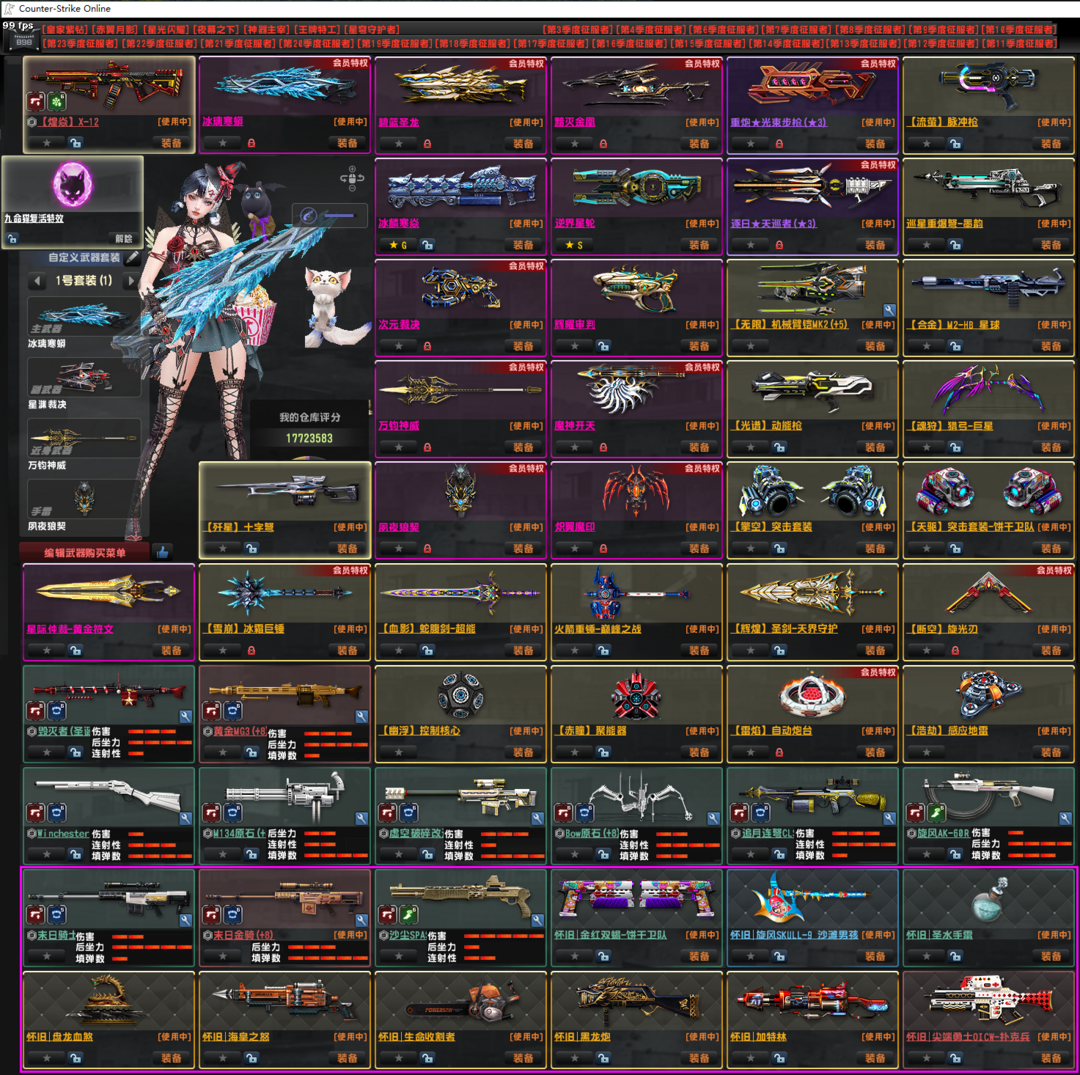The width and height of the screenshot is (1080, 1075).
Task: Click the wrench icon on Winchester card
Action: pyautogui.click(x=185, y=818)
